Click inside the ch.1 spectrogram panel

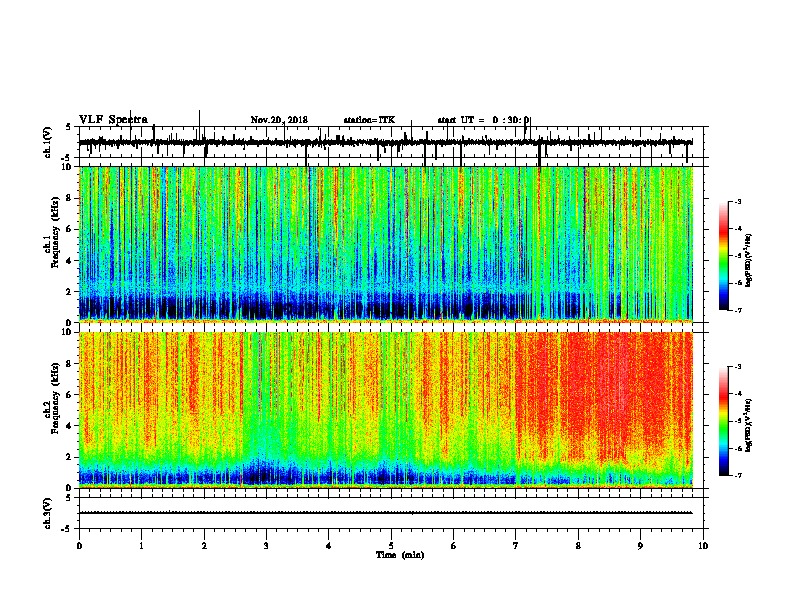[386, 244]
